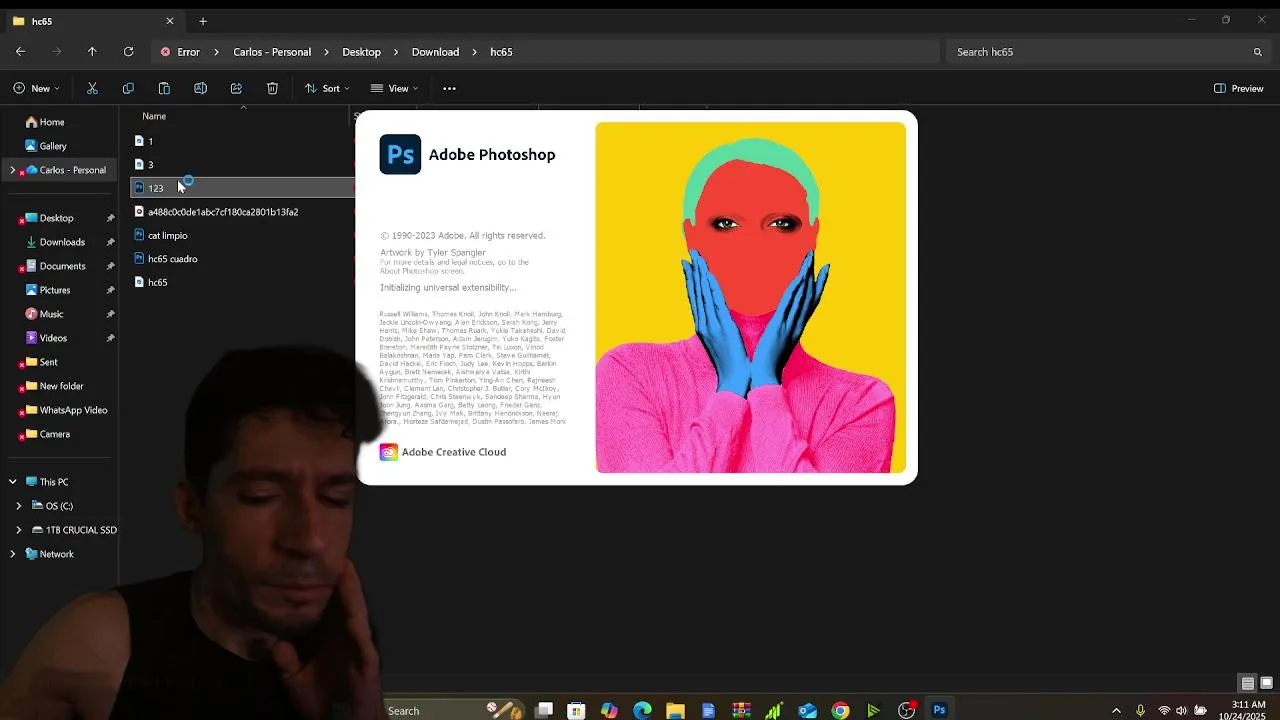The width and height of the screenshot is (1280, 720).
Task: Go up one folder level arrow
Action: coord(92,51)
